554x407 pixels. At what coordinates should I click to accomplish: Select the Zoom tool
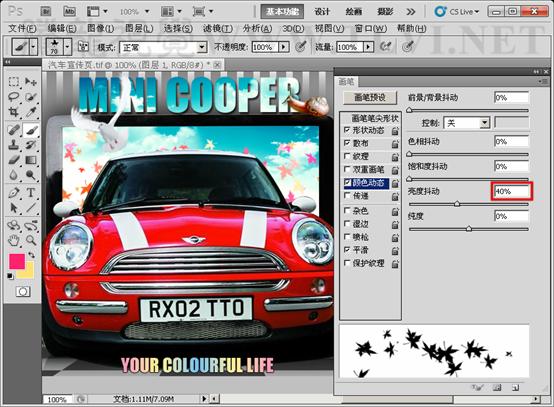pos(31,241)
